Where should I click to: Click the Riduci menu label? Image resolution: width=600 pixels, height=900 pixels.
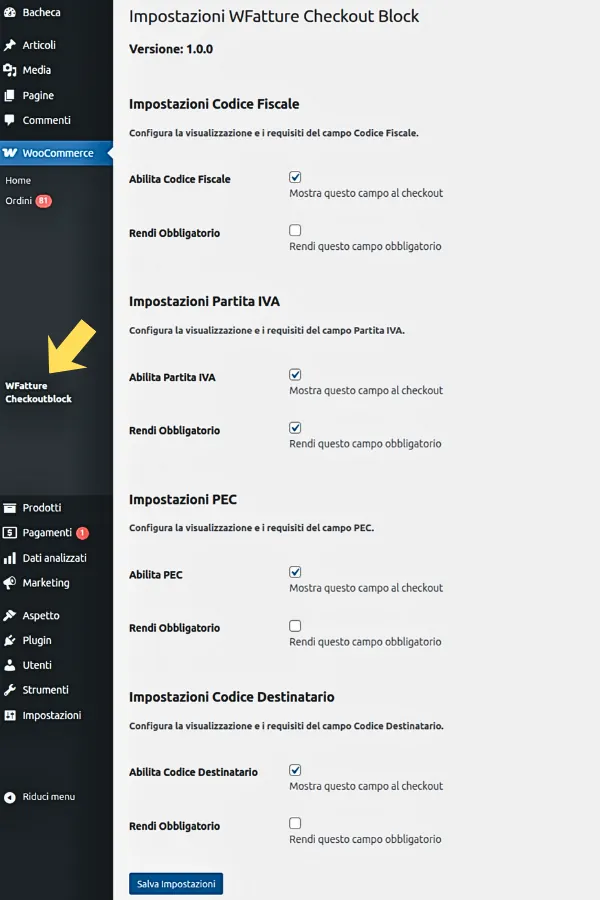(49, 797)
